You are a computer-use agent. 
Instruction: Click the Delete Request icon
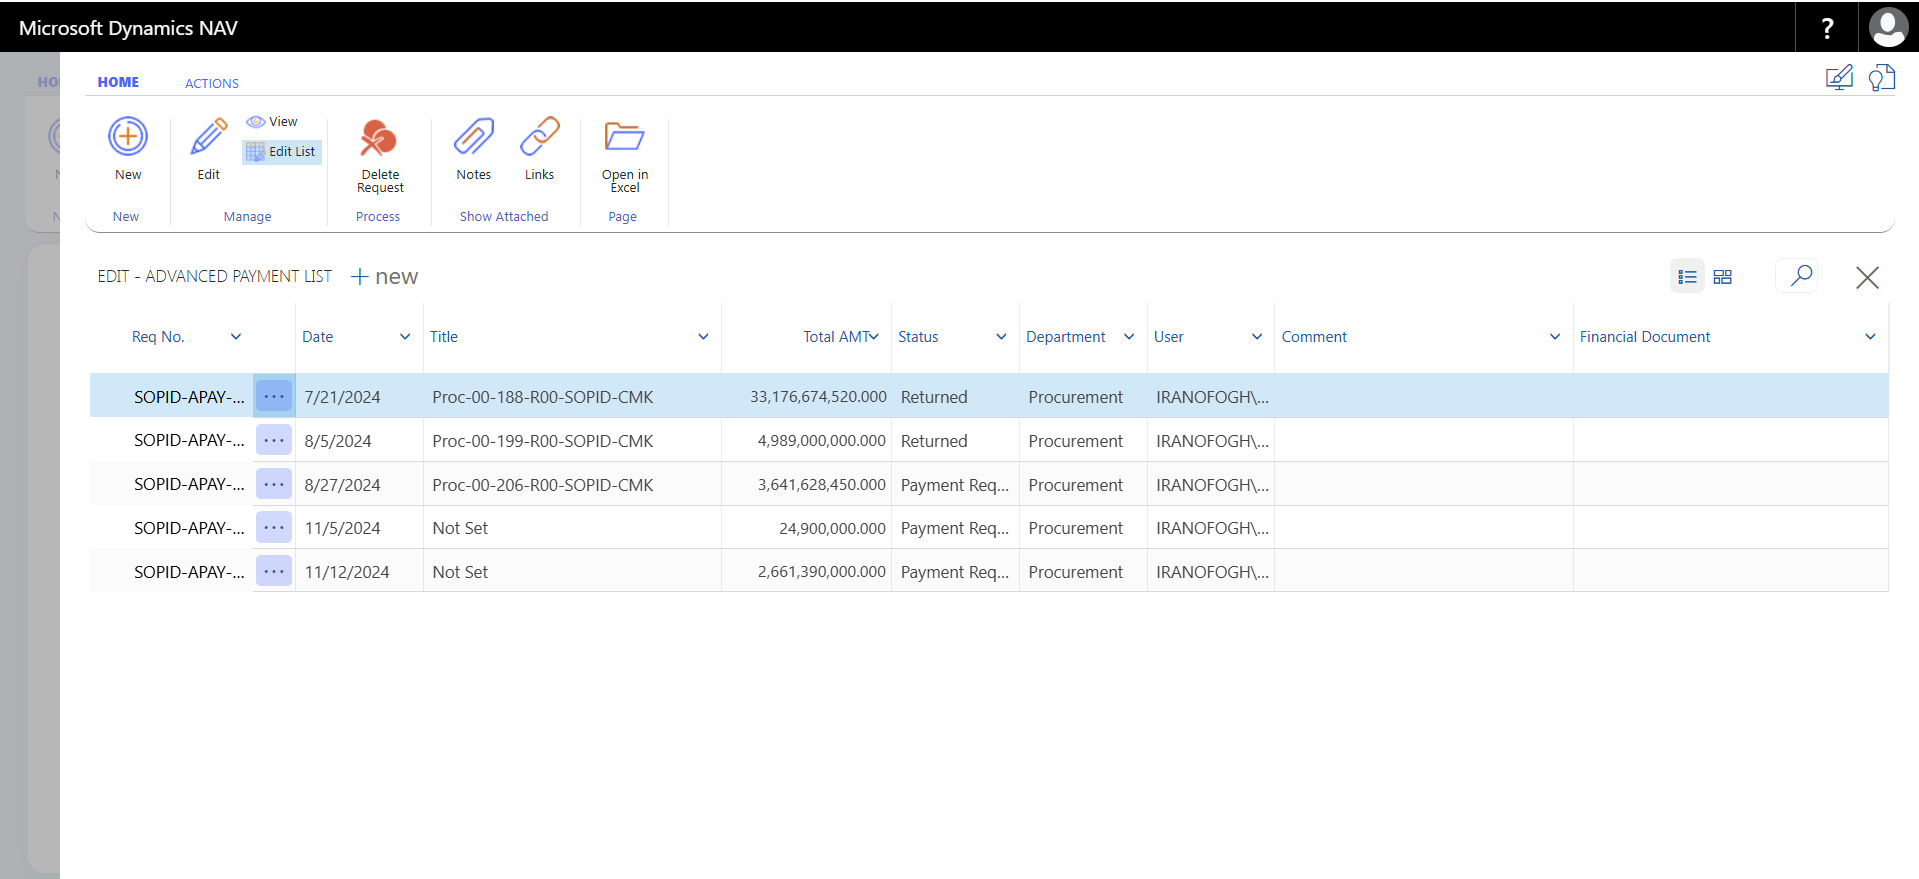click(379, 138)
